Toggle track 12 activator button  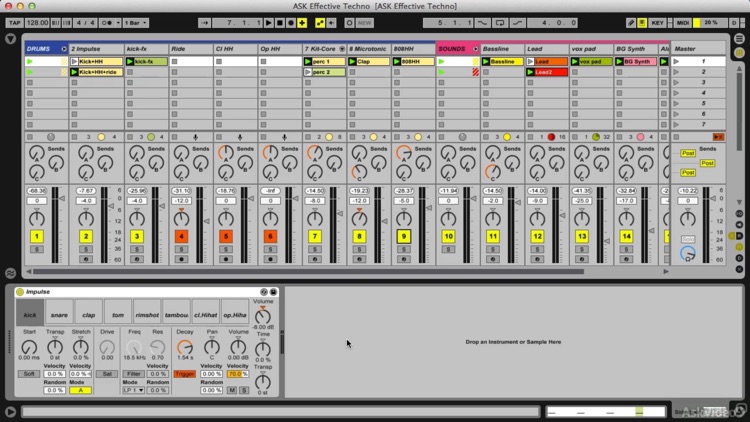[537, 236]
